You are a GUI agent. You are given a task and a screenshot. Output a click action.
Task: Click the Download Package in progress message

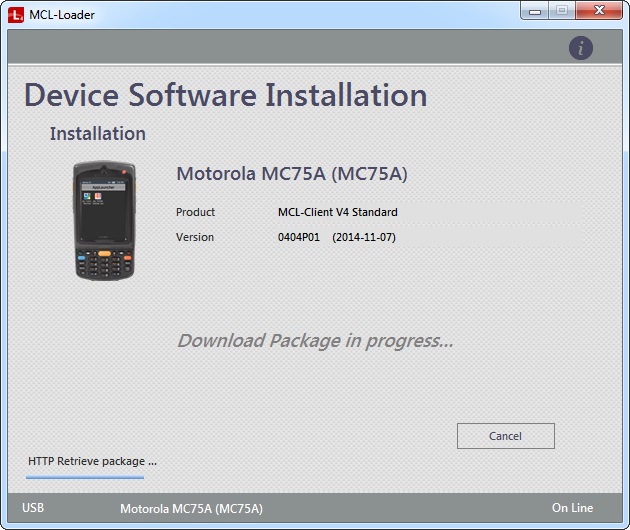coord(315,341)
